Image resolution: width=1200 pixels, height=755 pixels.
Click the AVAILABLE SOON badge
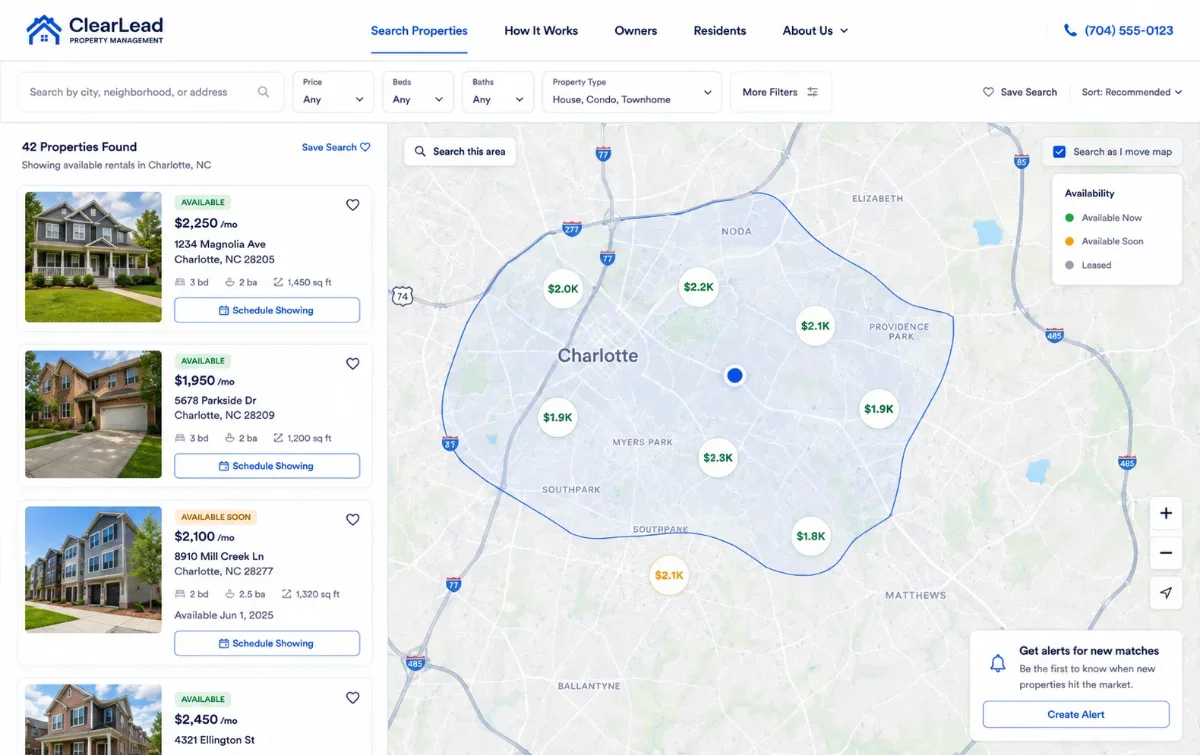(216, 517)
